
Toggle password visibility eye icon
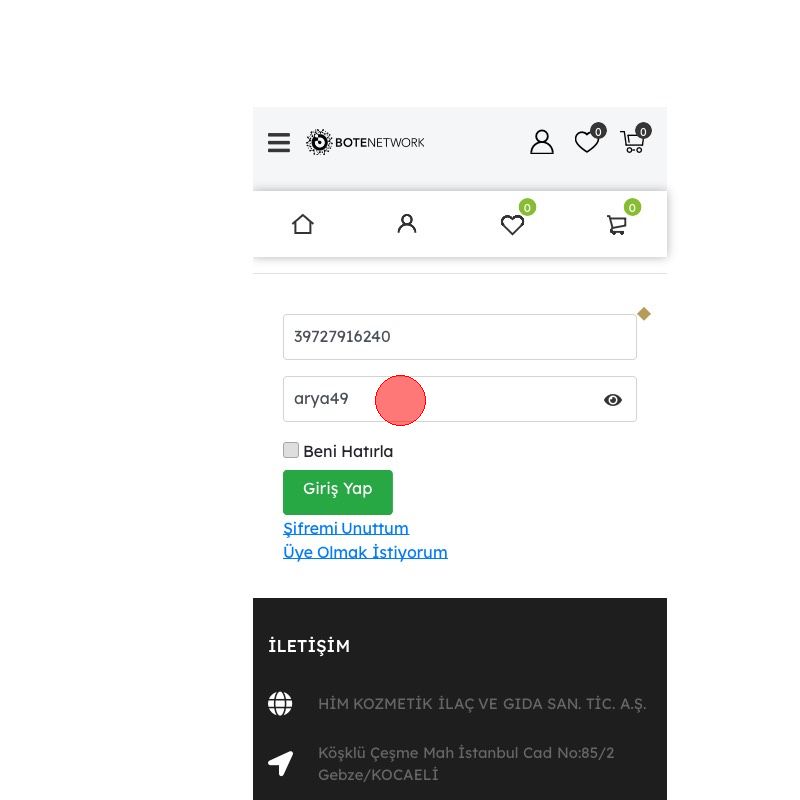tap(613, 400)
